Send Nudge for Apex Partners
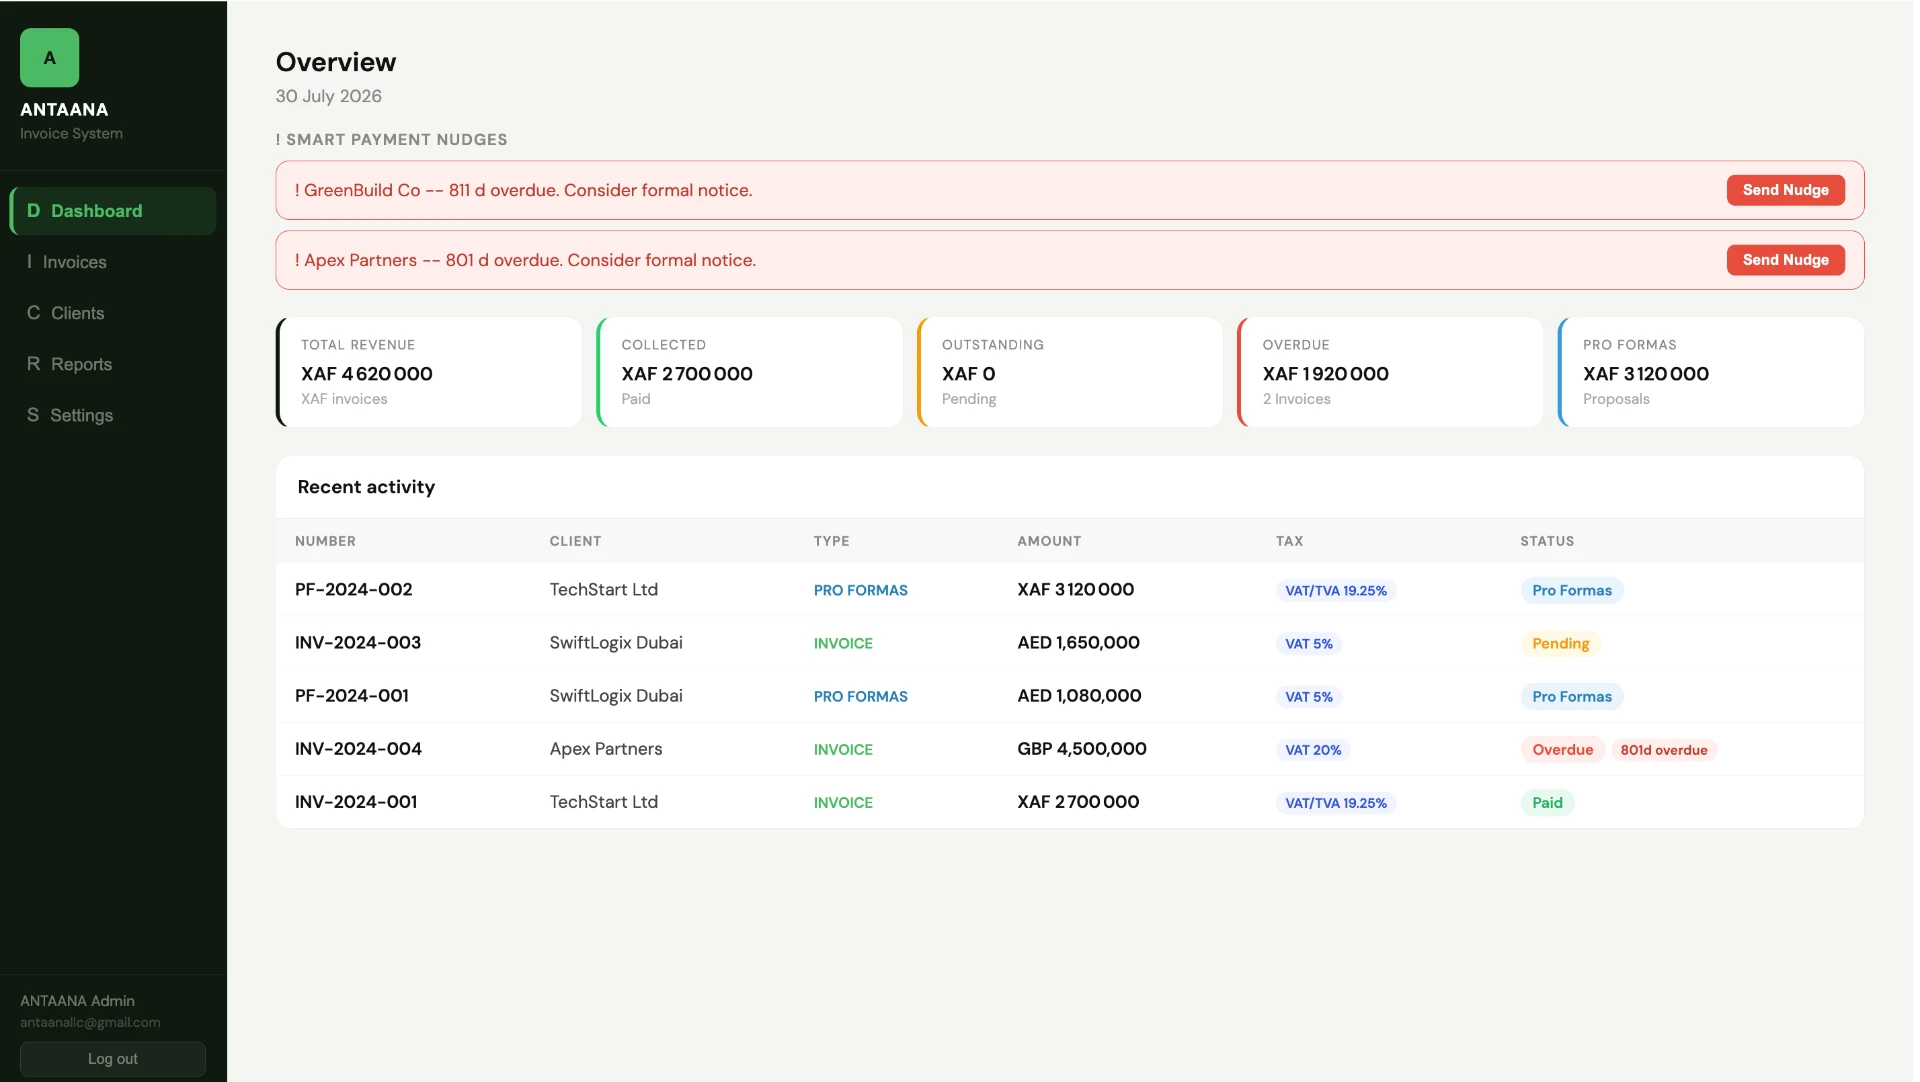1920x1082 pixels. (x=1785, y=260)
